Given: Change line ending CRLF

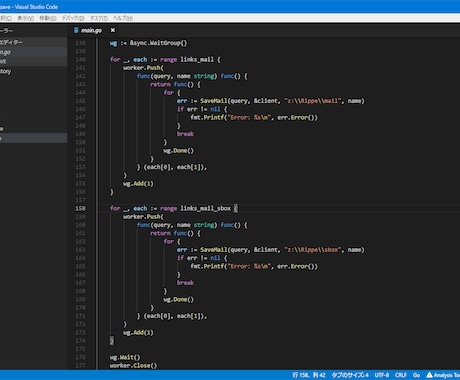Looking at the screenshot, I should [x=401, y=375].
